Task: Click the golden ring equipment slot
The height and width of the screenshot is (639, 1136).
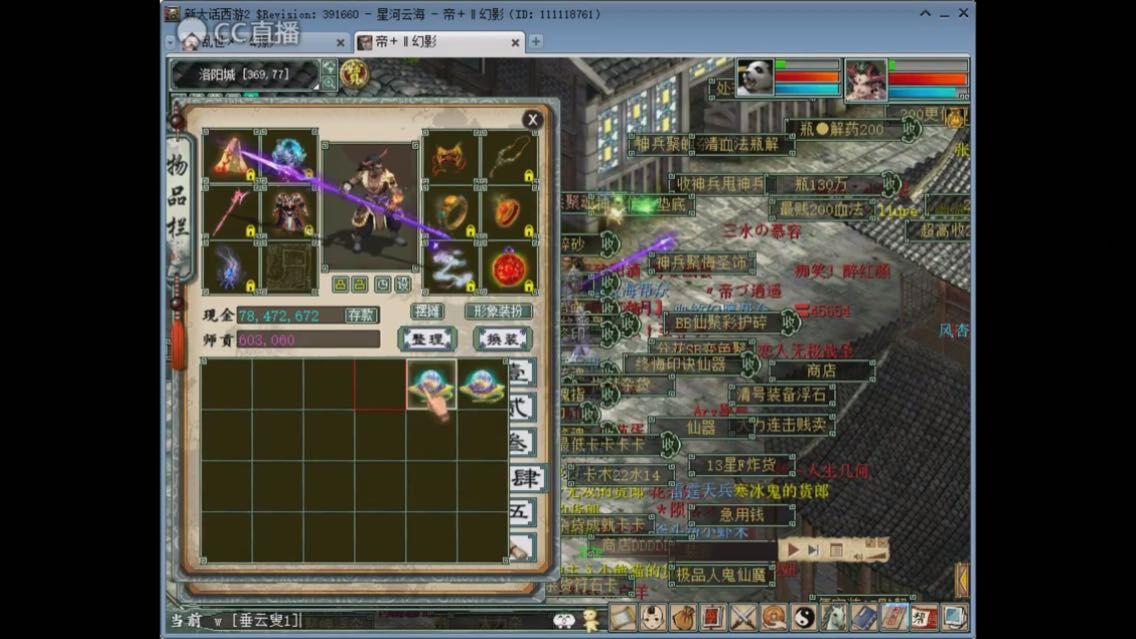Action: click(x=451, y=211)
